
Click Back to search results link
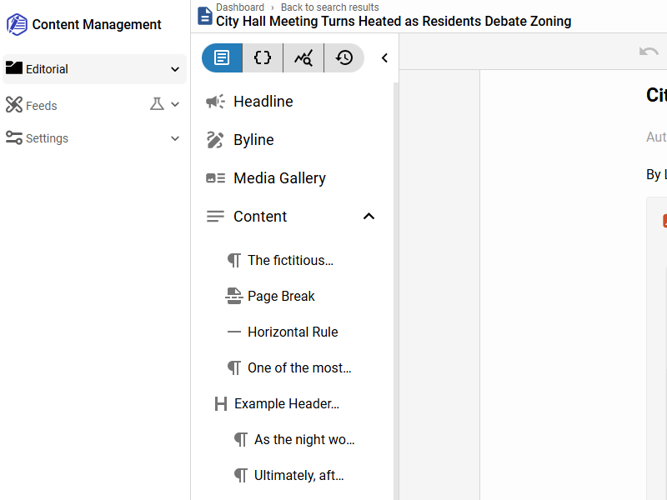[329, 7]
